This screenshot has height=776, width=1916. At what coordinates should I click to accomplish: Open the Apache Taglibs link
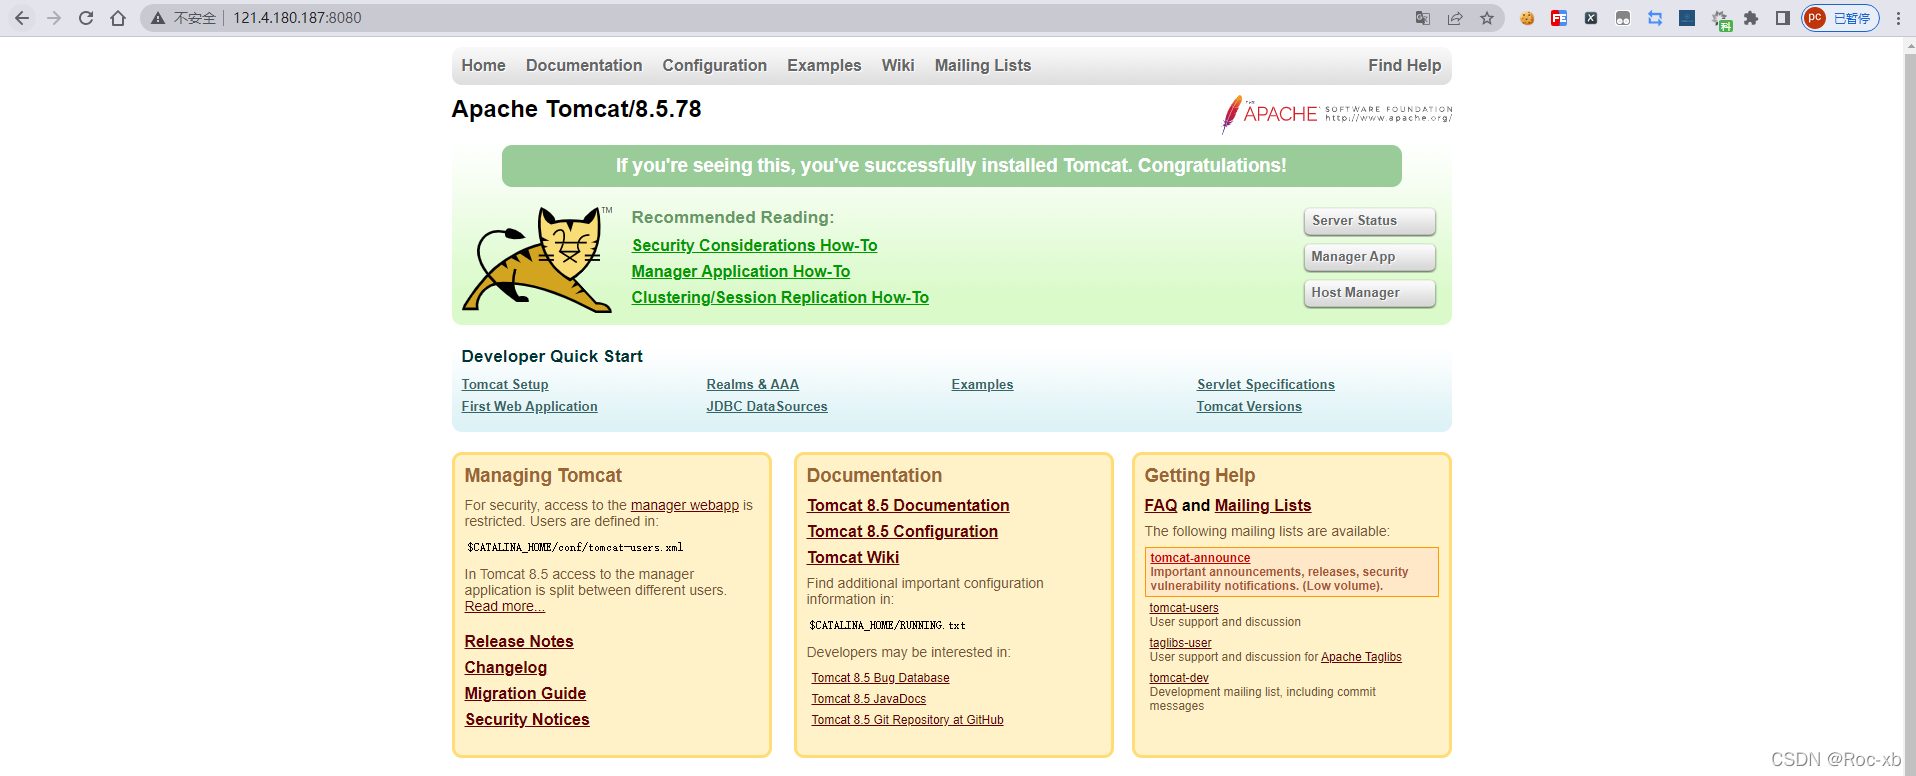tap(1361, 657)
